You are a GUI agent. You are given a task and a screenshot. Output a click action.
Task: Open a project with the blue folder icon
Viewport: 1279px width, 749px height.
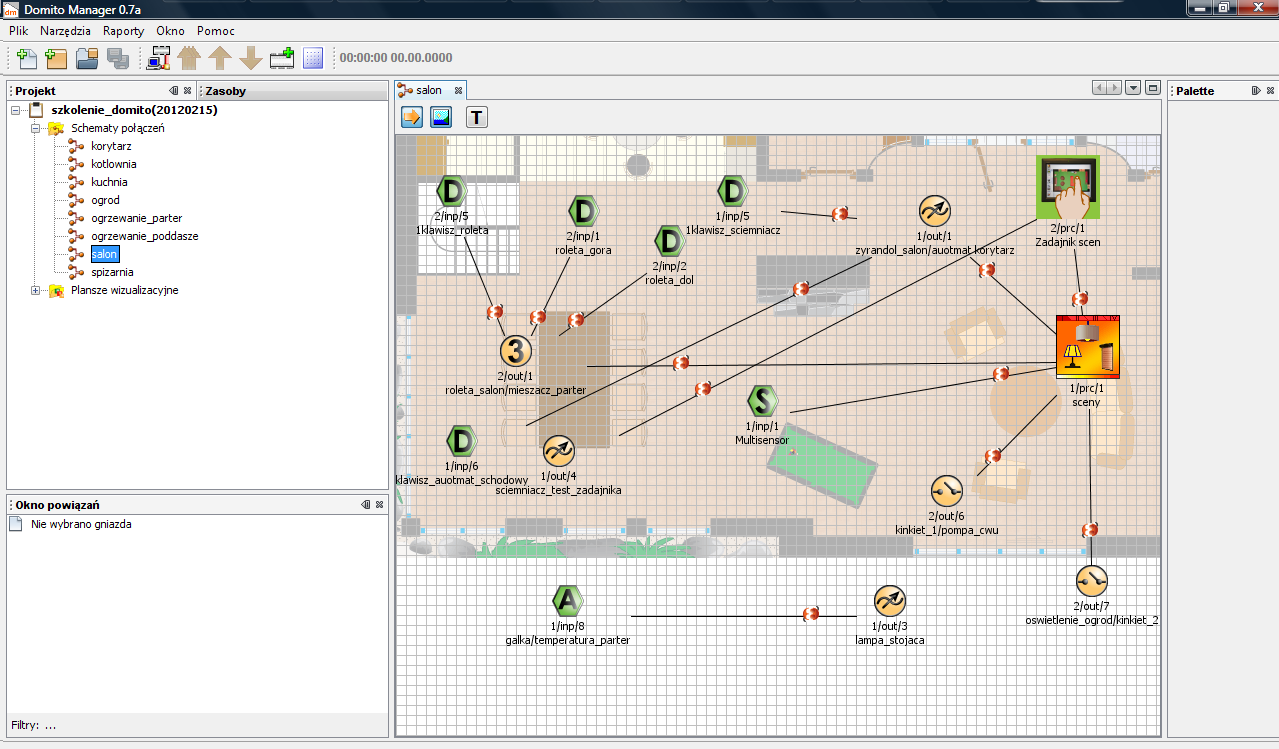click(x=87, y=58)
